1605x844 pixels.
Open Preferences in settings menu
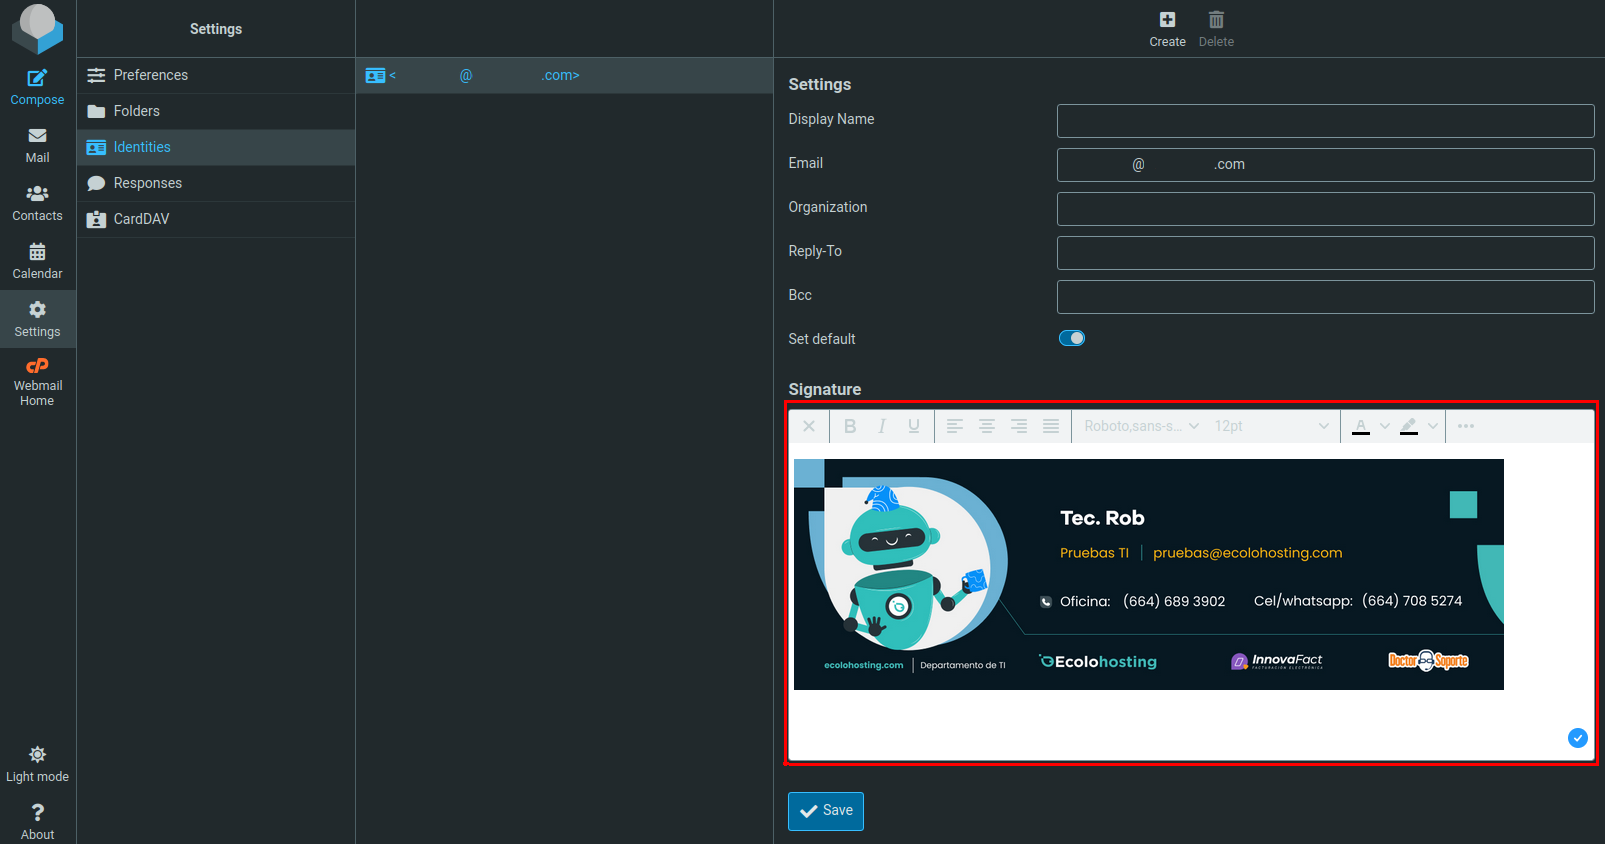tap(150, 75)
